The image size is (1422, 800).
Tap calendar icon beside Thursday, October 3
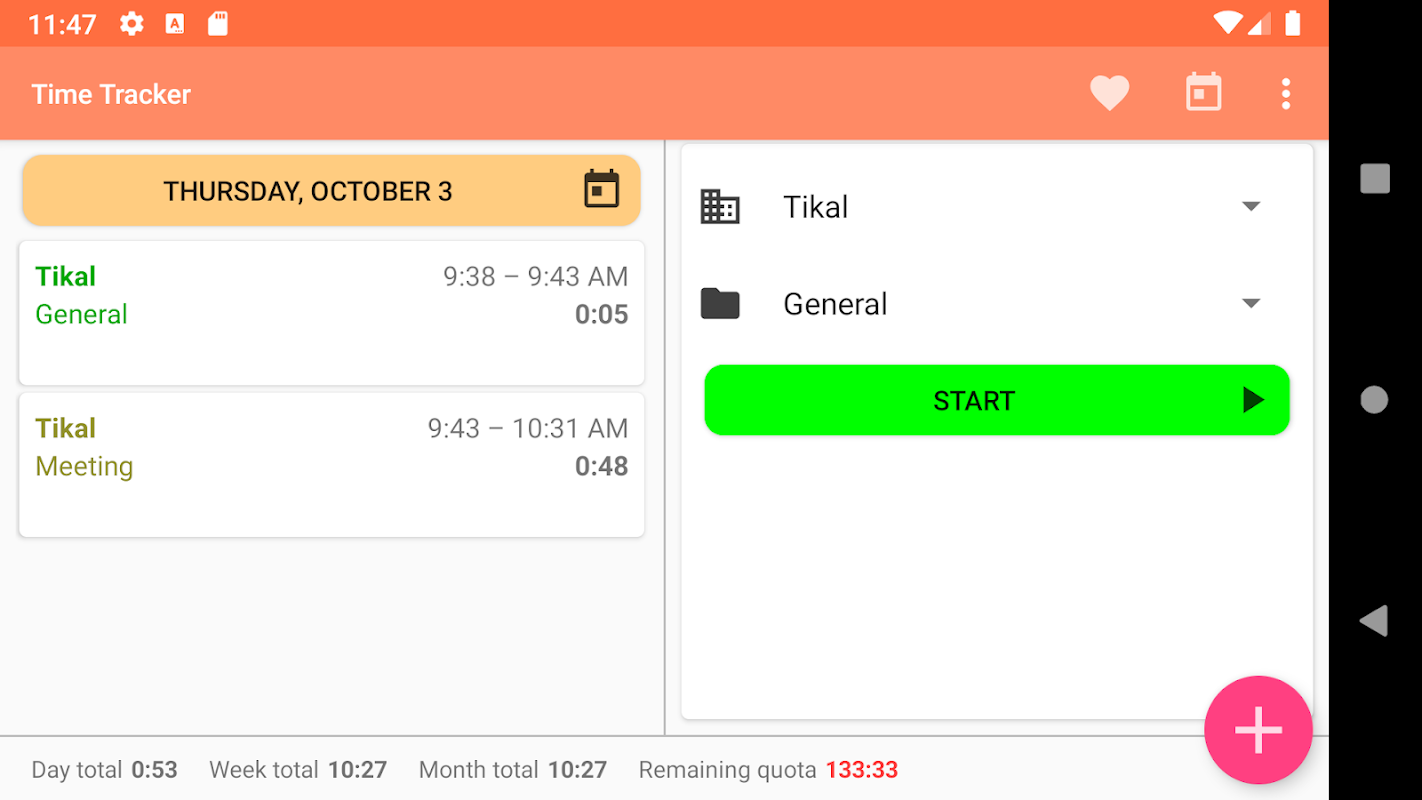(601, 189)
